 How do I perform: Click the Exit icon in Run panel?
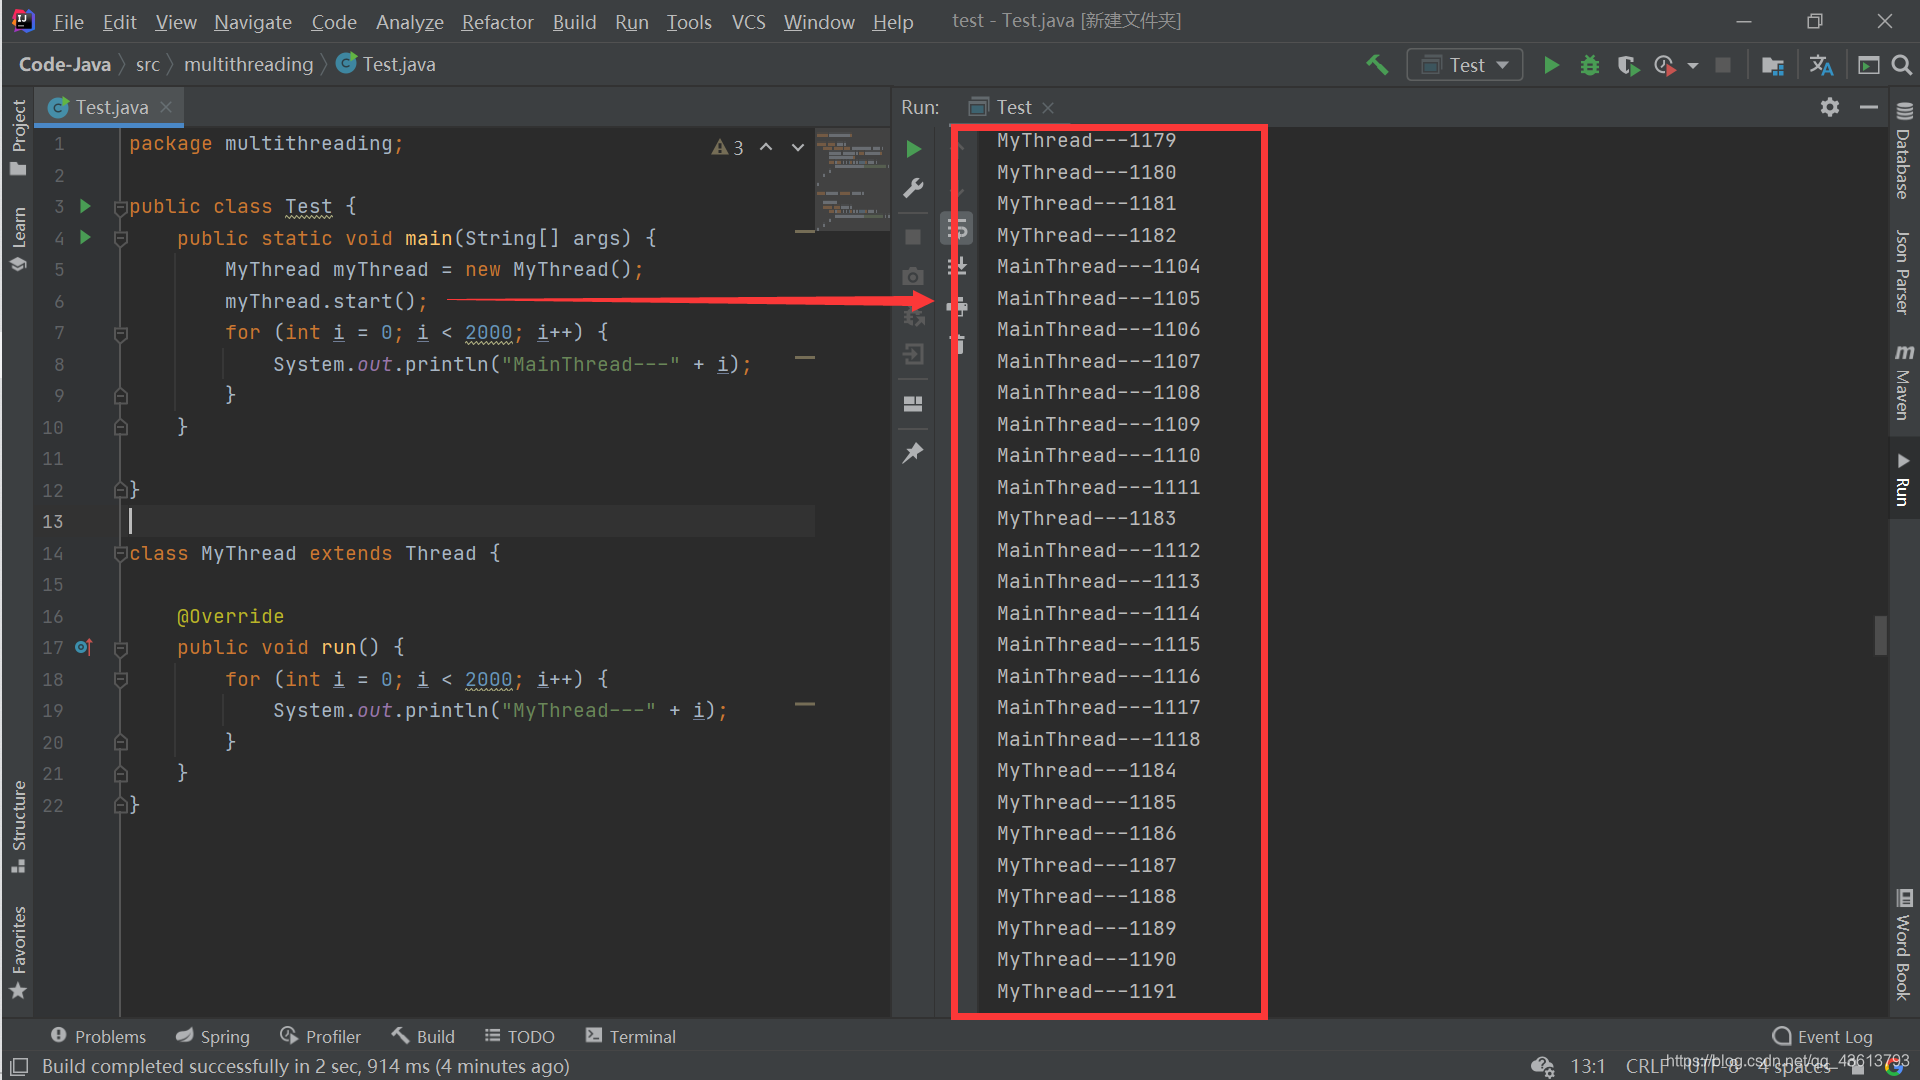coord(913,354)
